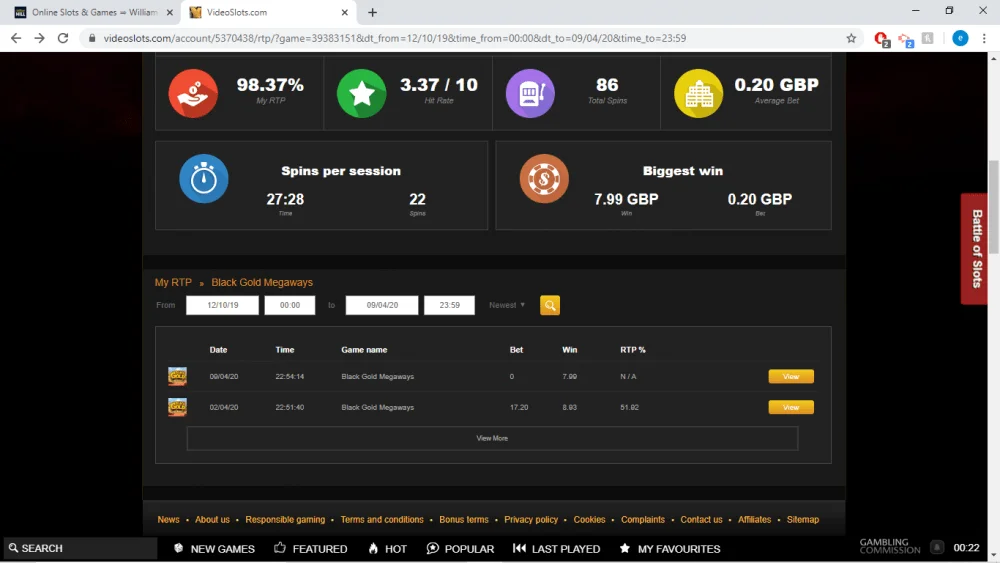
Task: Click the icon next to the 00:22 clock
Action: (937, 547)
